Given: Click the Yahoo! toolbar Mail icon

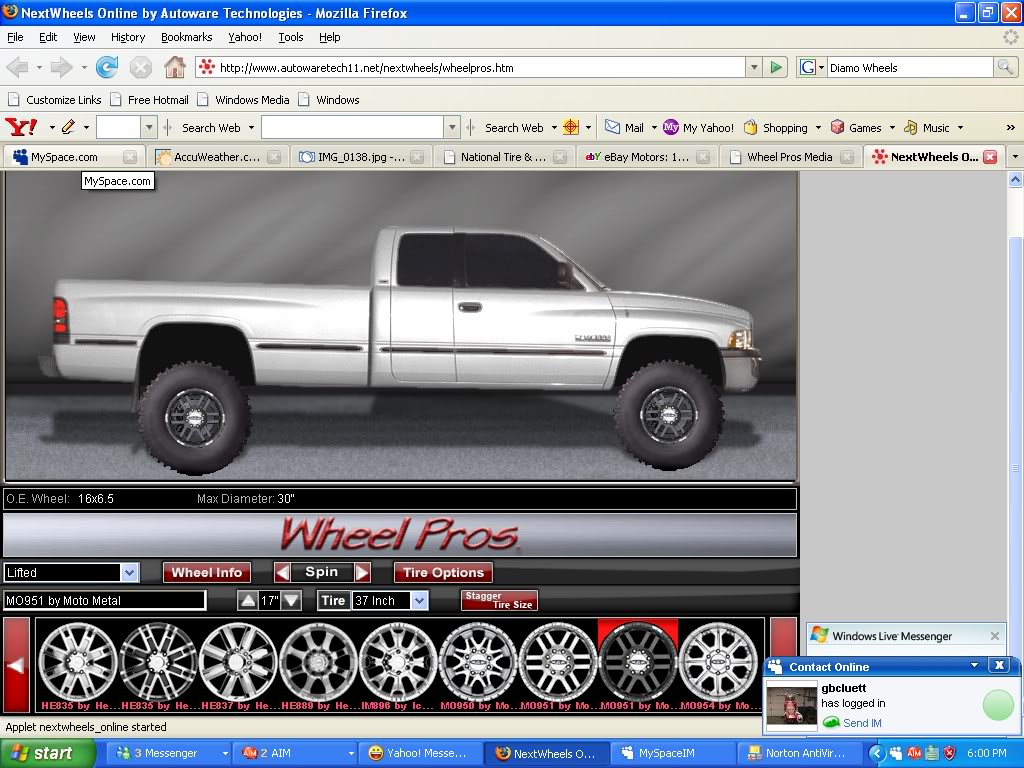Looking at the screenshot, I should [x=613, y=128].
